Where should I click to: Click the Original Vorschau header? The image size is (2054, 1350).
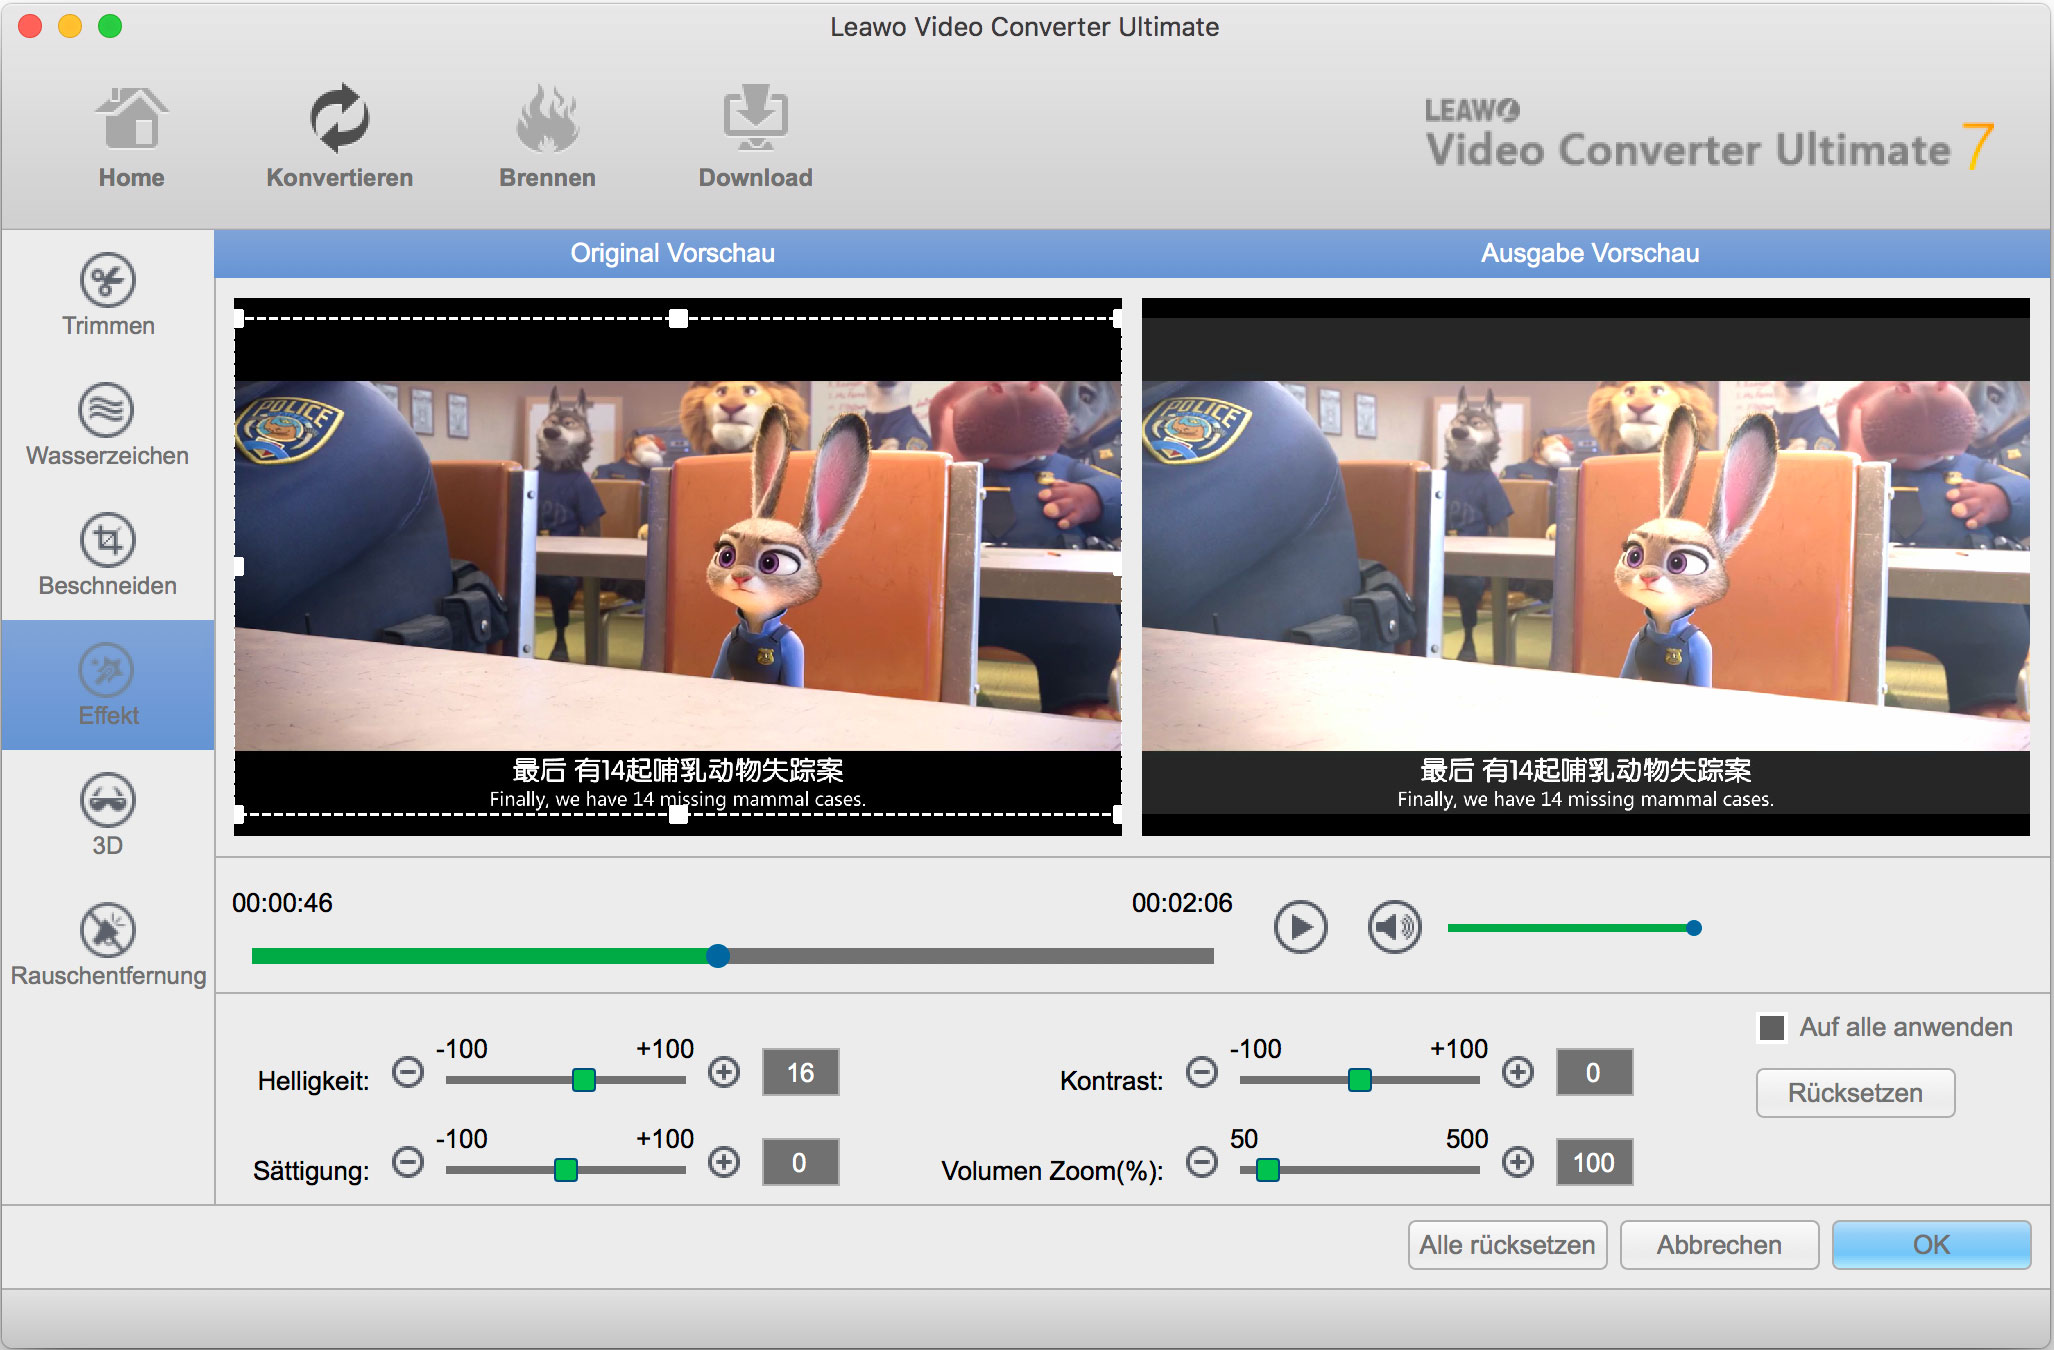[672, 253]
